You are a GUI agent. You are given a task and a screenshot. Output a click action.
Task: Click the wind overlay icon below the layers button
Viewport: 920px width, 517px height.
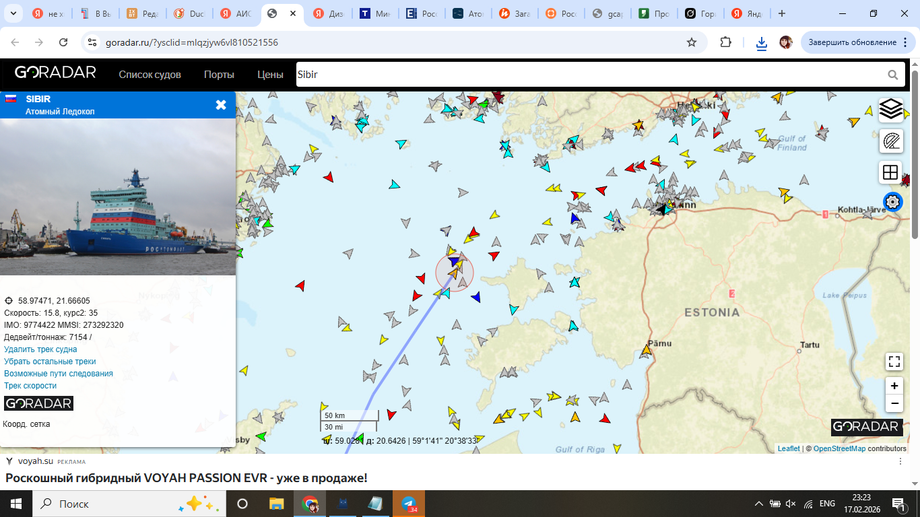[891, 141]
